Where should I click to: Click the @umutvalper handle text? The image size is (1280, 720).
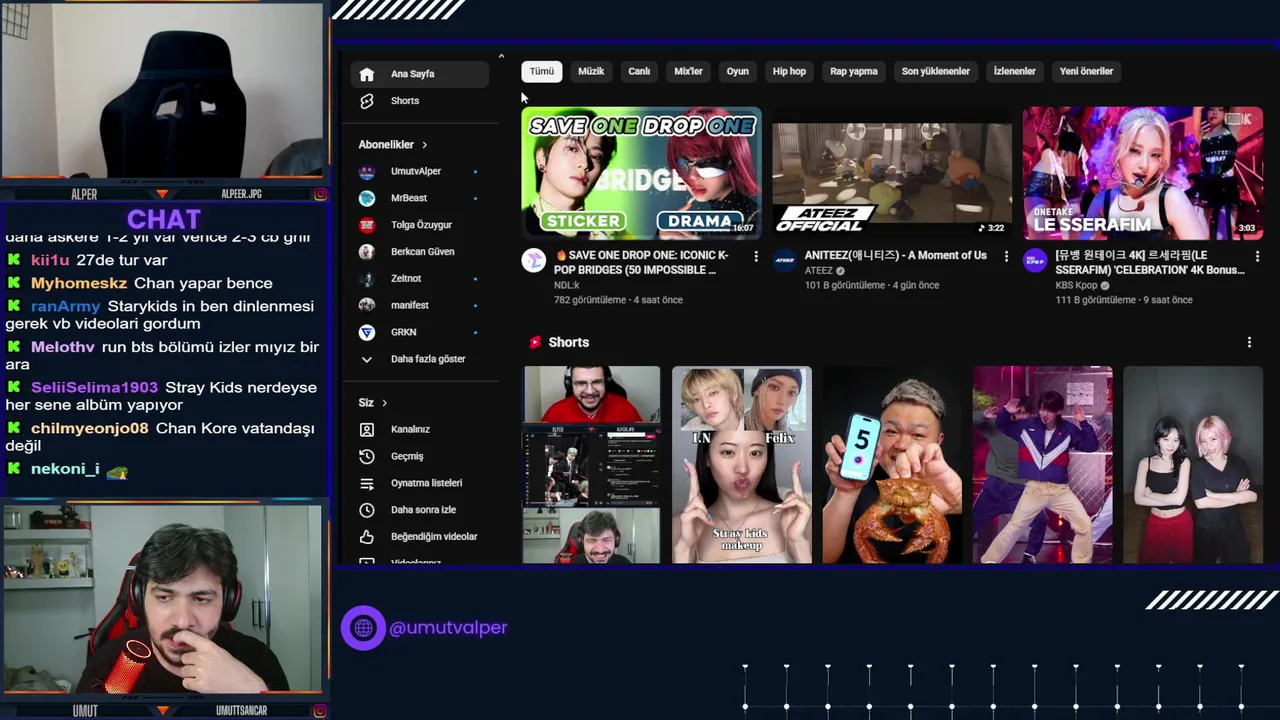[x=448, y=628]
